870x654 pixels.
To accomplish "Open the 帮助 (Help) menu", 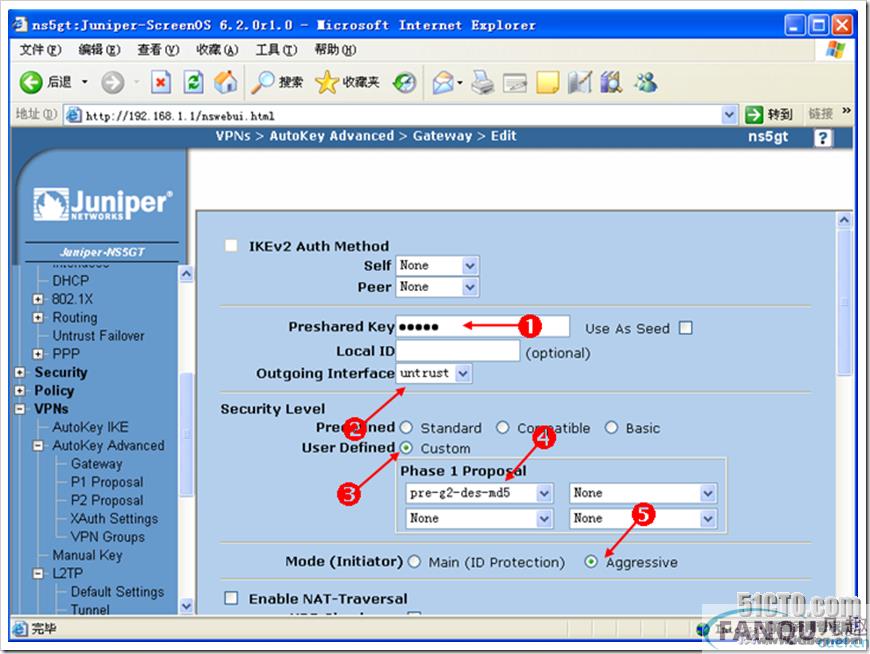I will tap(335, 50).
